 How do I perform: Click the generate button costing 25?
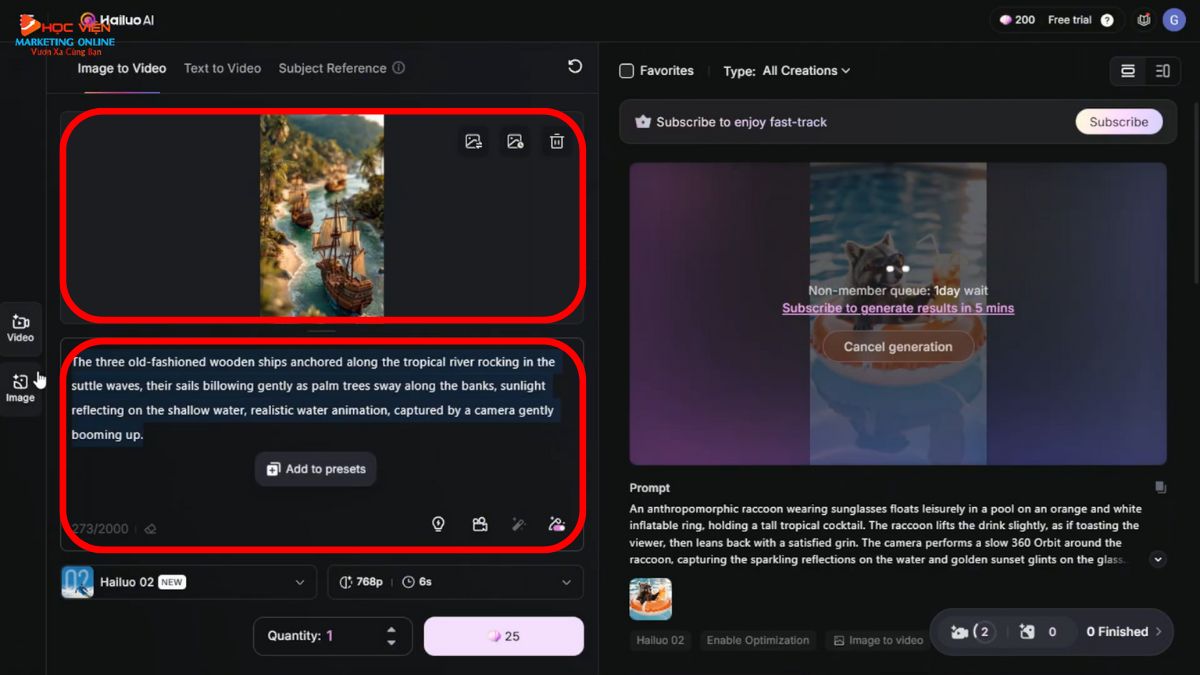pyautogui.click(x=504, y=636)
